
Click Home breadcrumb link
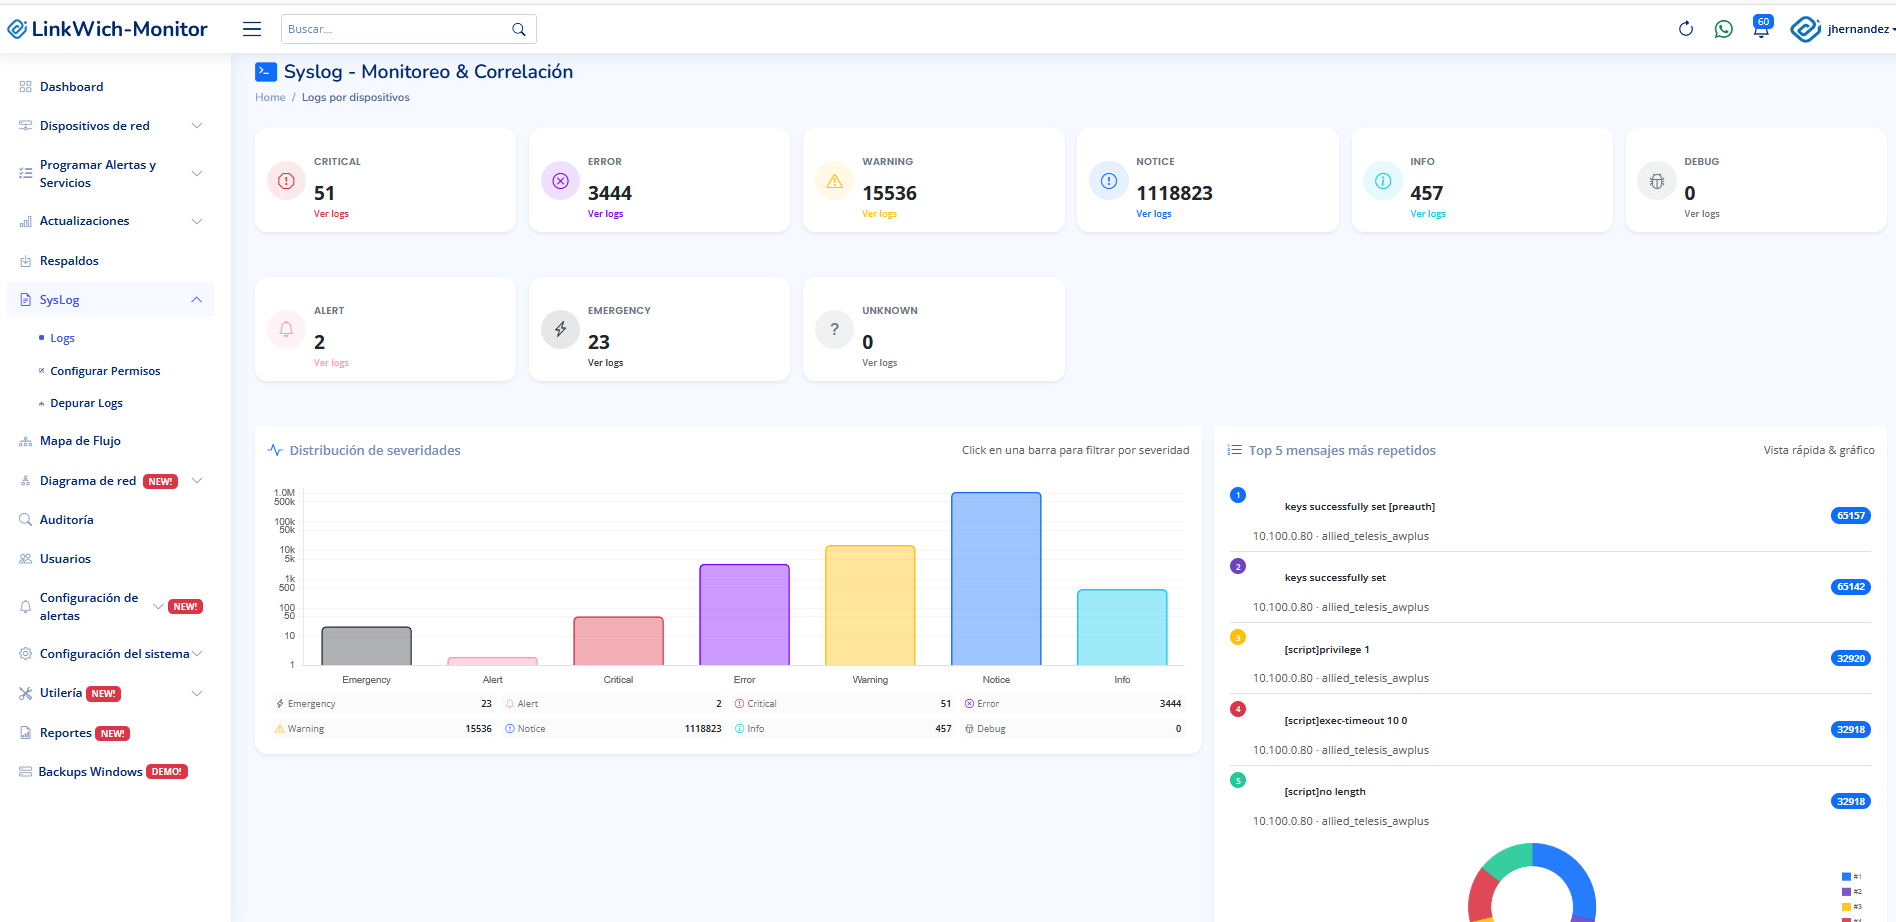(270, 97)
